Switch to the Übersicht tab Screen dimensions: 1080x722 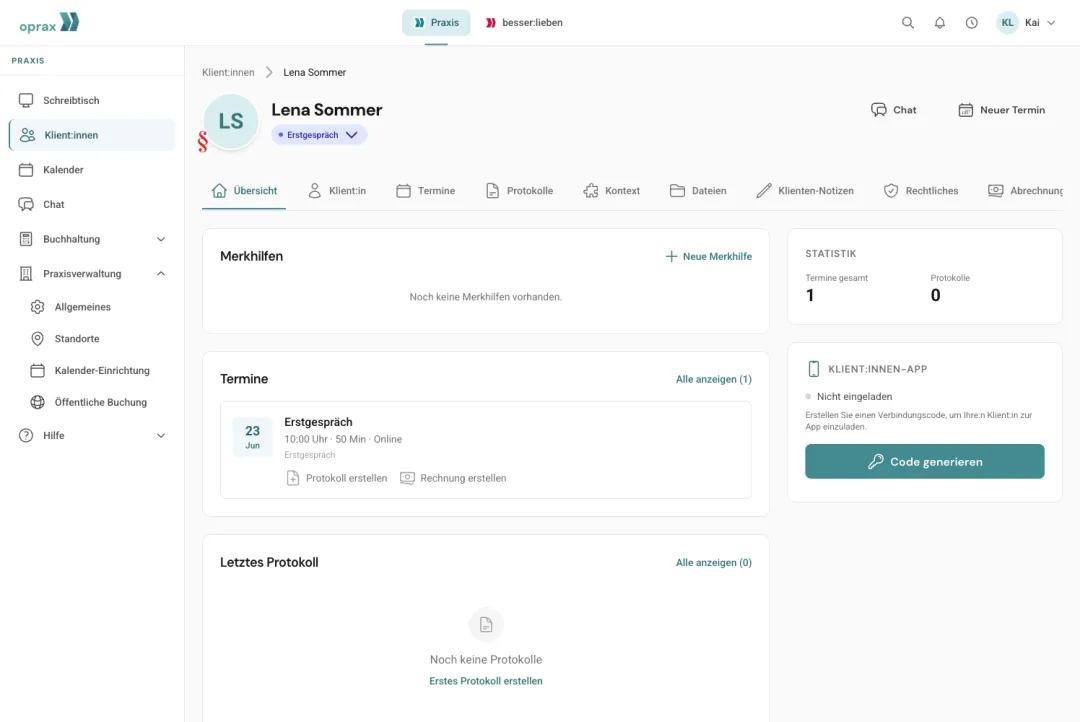click(x=244, y=191)
